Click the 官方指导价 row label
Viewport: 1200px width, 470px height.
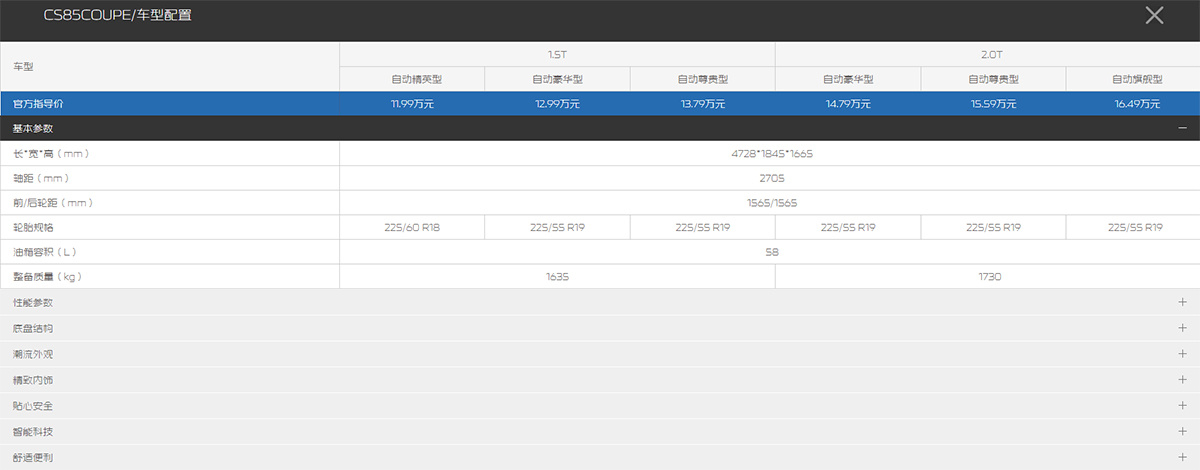37,104
